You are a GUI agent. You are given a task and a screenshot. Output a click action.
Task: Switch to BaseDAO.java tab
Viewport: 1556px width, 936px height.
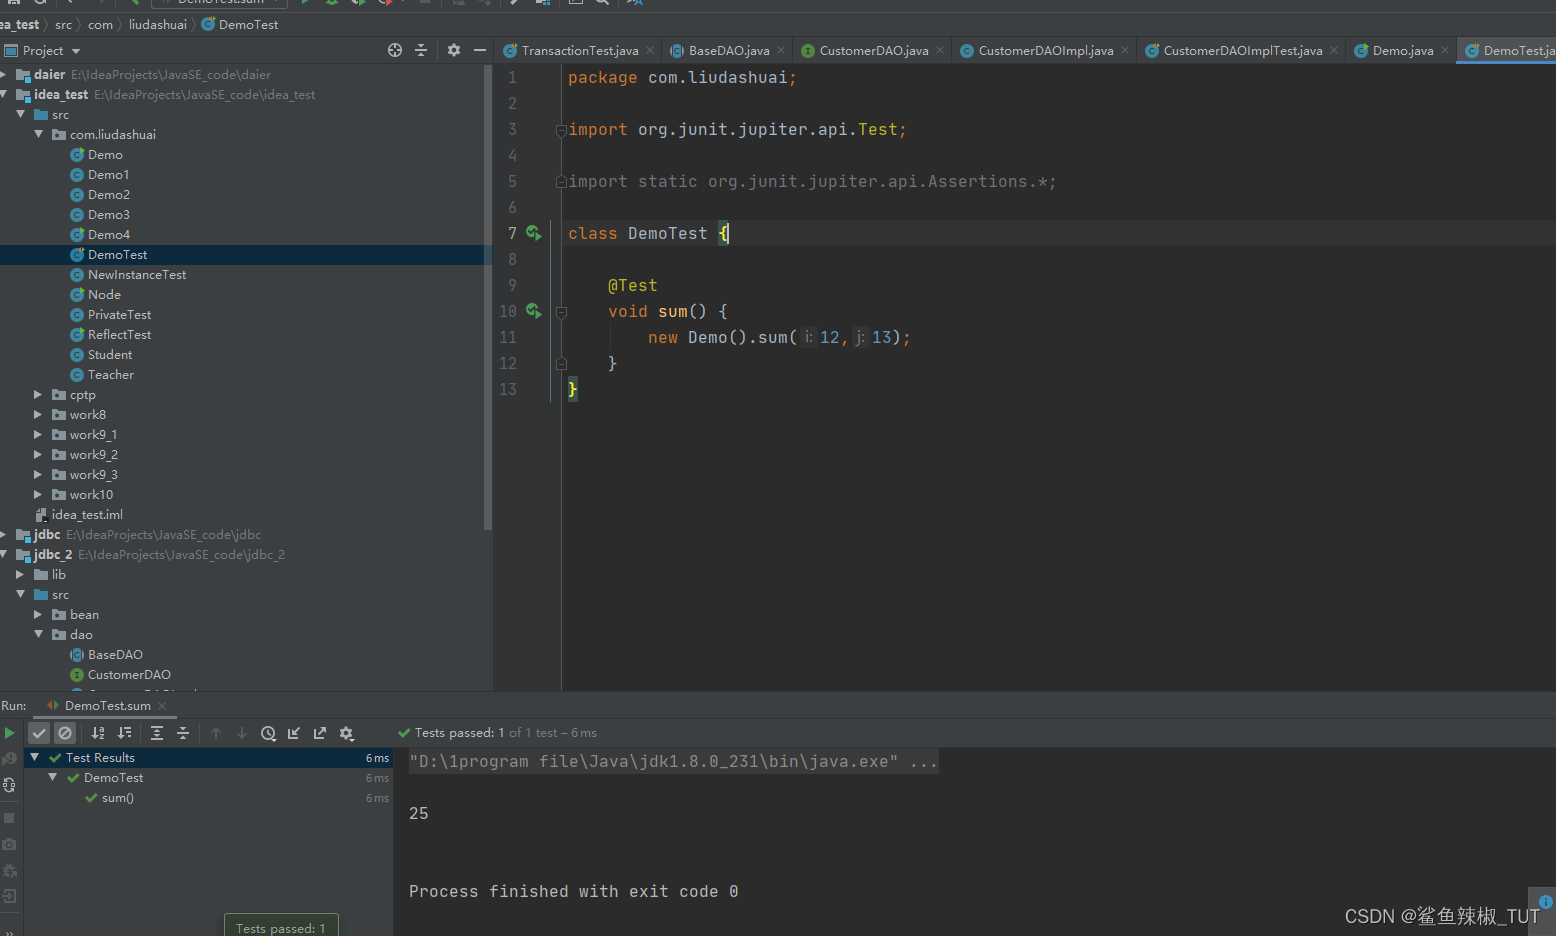tap(729, 50)
